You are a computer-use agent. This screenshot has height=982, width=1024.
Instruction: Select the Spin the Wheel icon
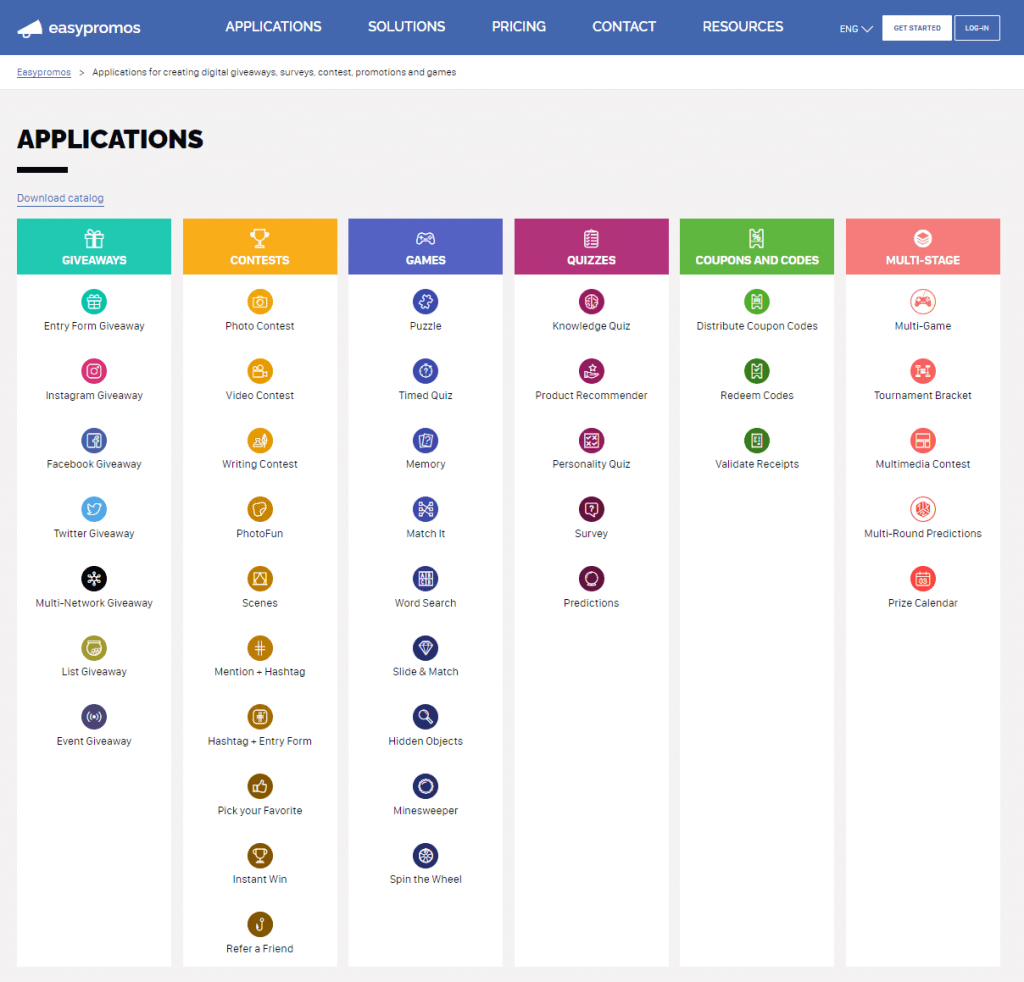426,855
